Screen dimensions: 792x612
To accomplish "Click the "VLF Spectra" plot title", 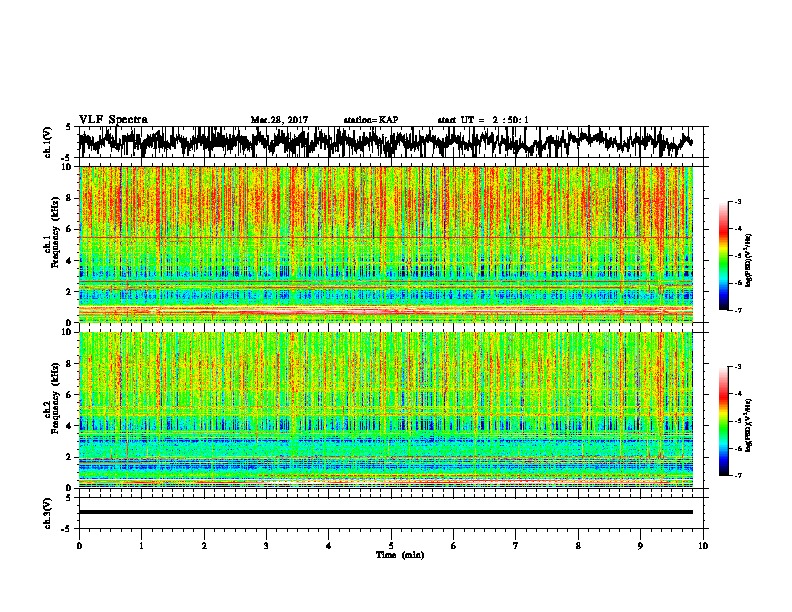I will coord(113,120).
